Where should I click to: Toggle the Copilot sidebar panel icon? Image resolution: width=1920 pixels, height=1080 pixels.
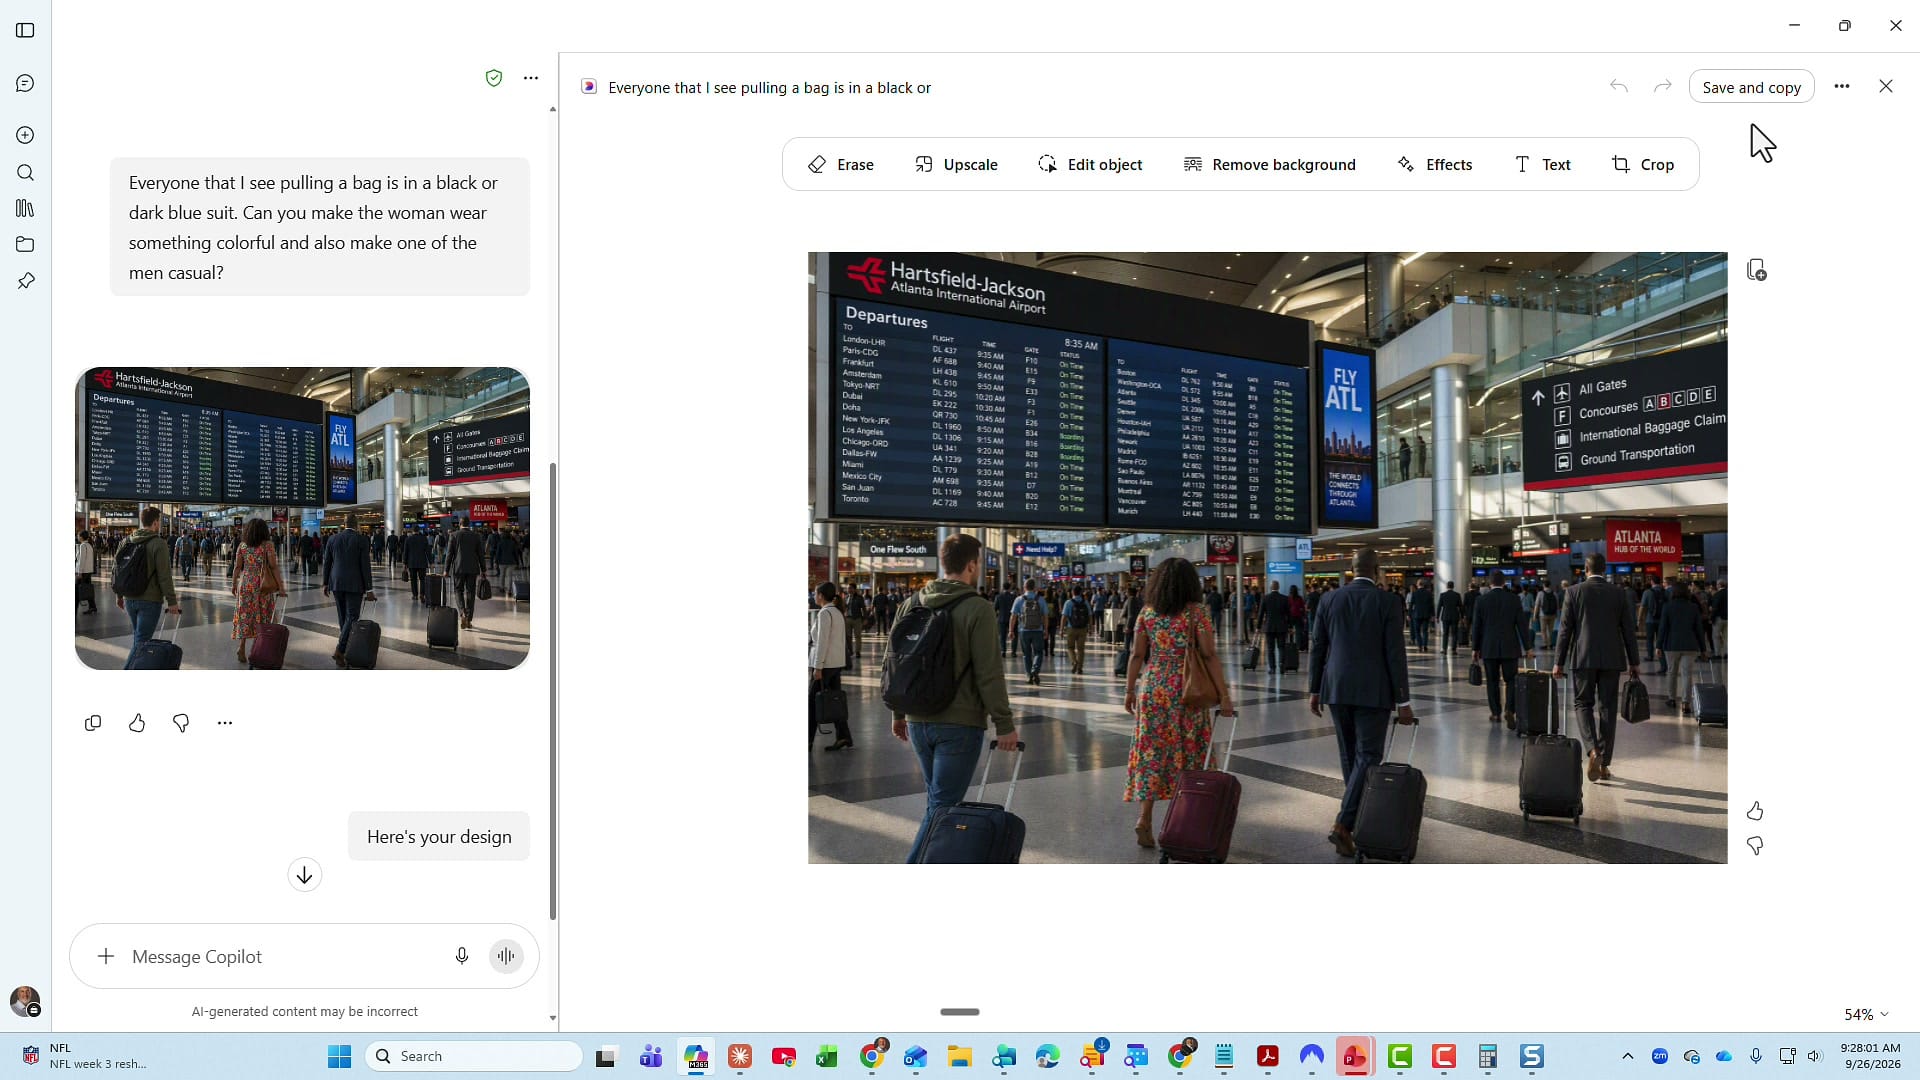click(x=25, y=30)
